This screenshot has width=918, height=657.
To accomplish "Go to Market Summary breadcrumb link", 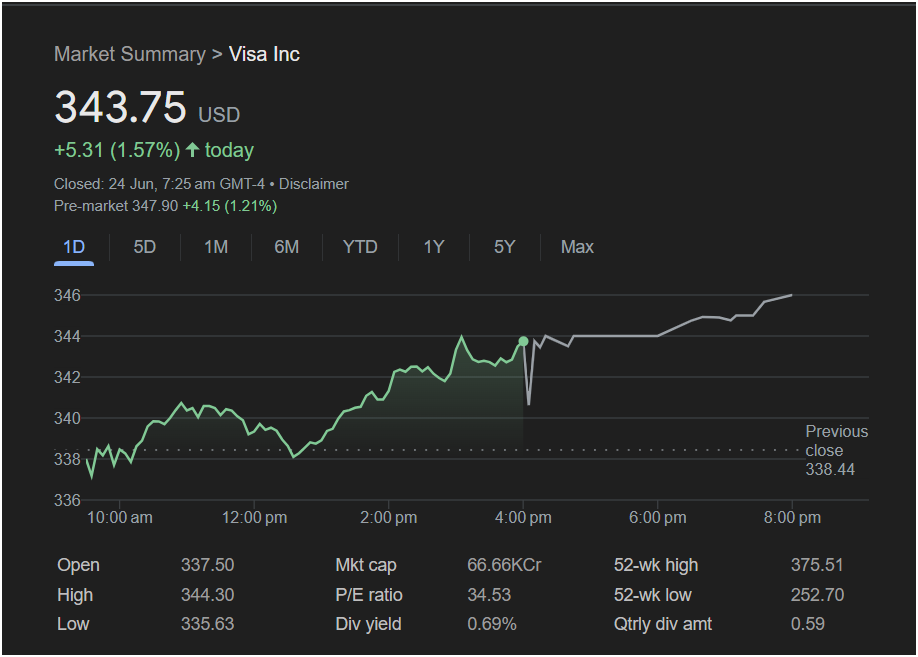I will (x=130, y=54).
